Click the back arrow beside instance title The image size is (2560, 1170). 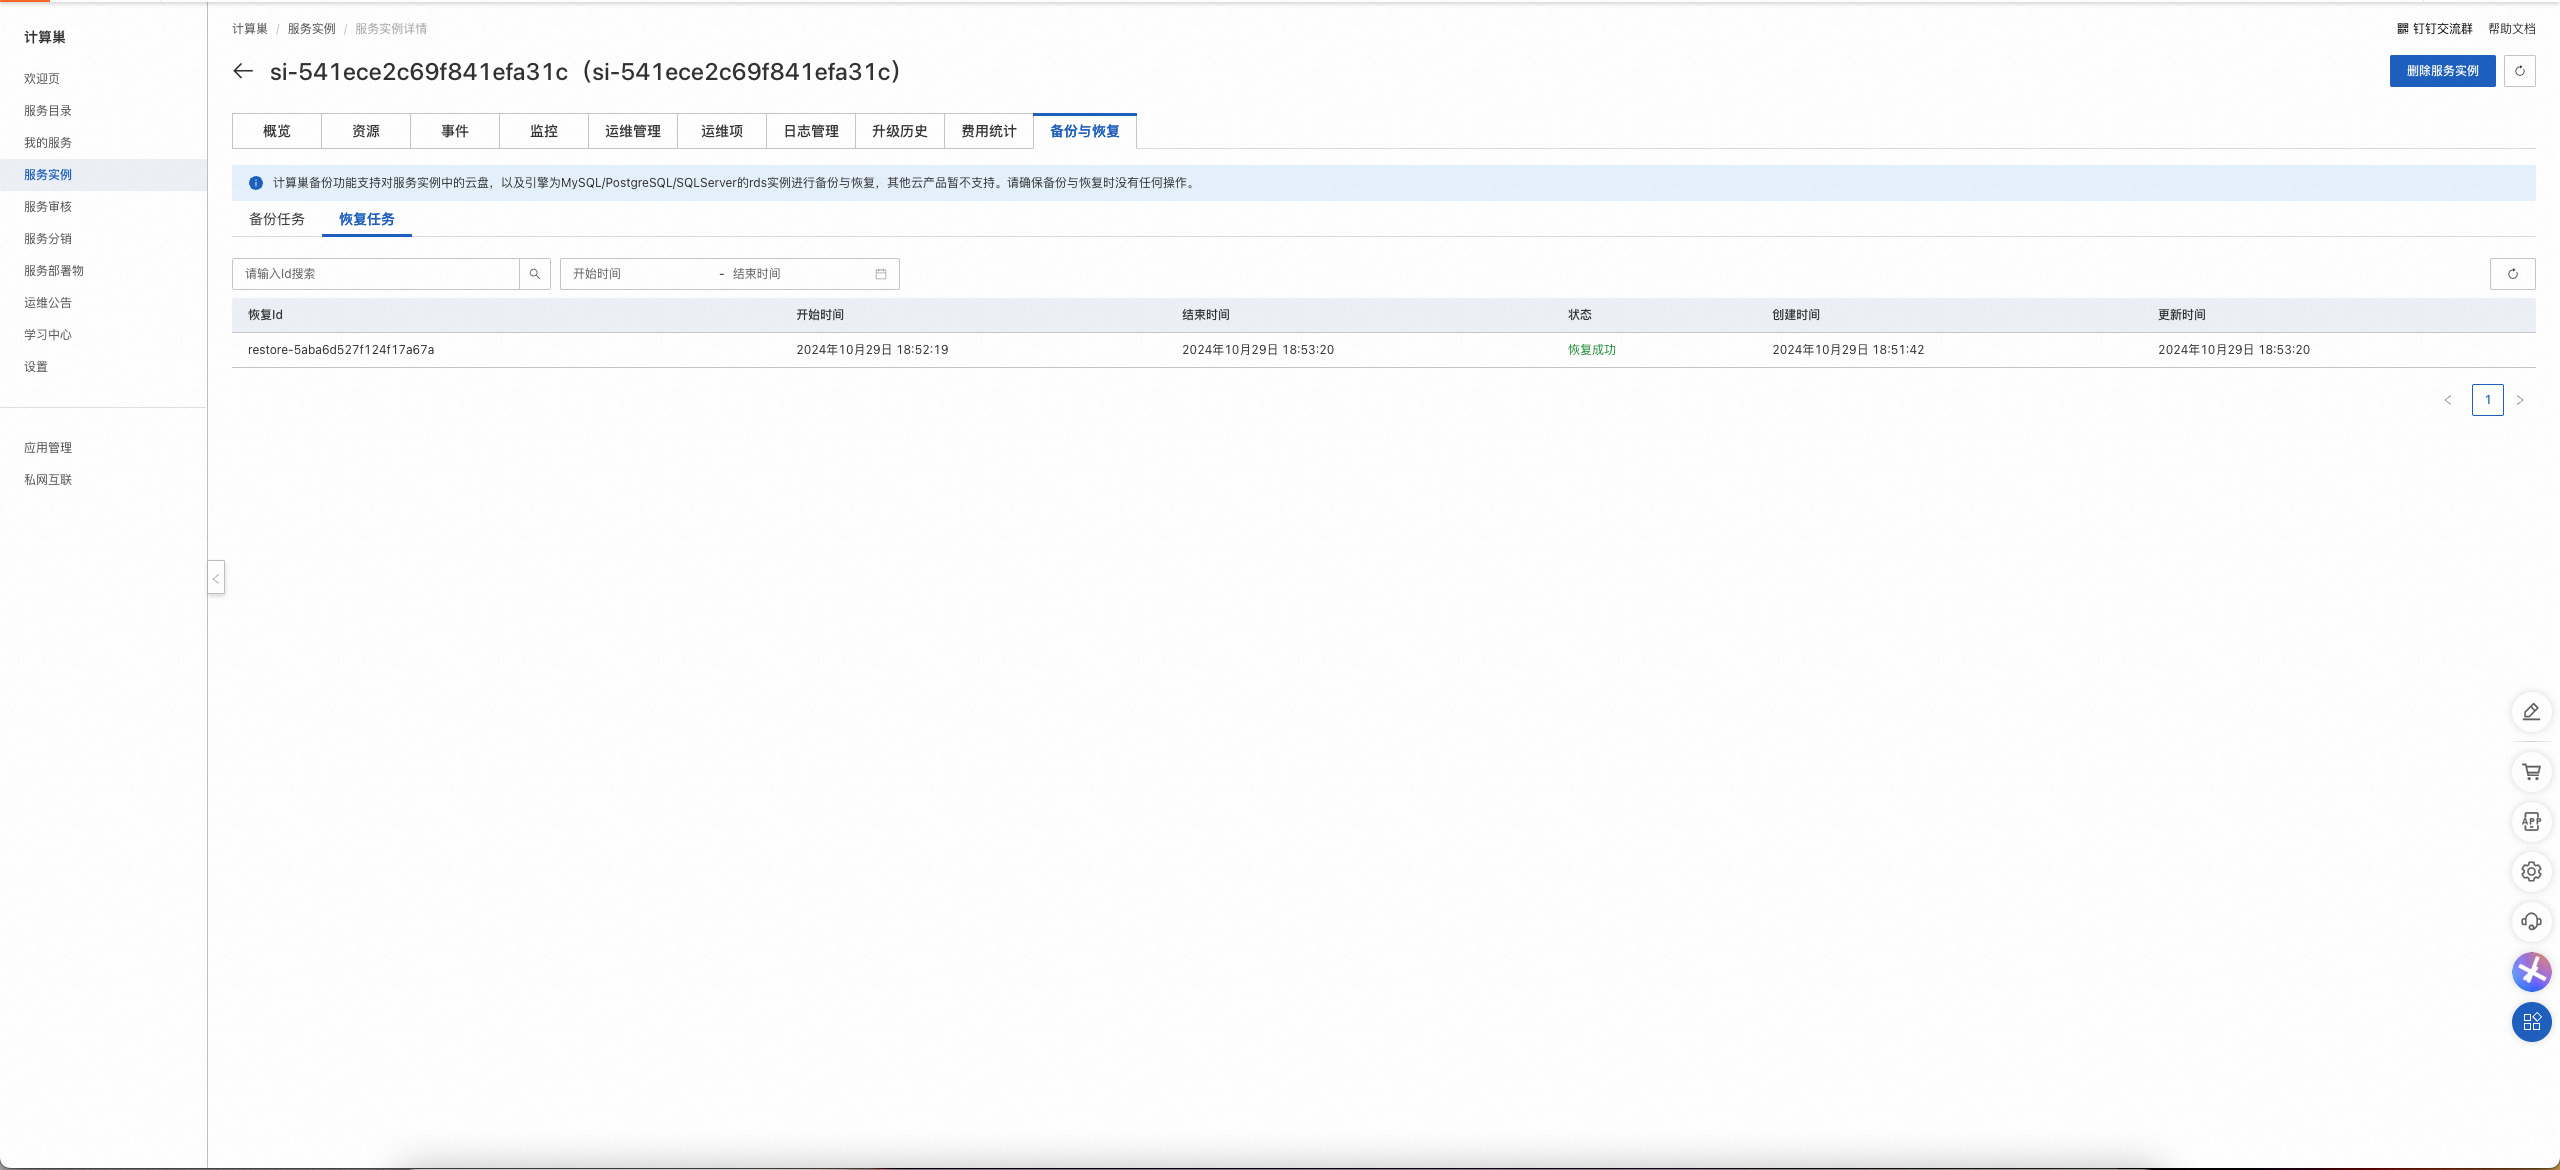coord(243,71)
